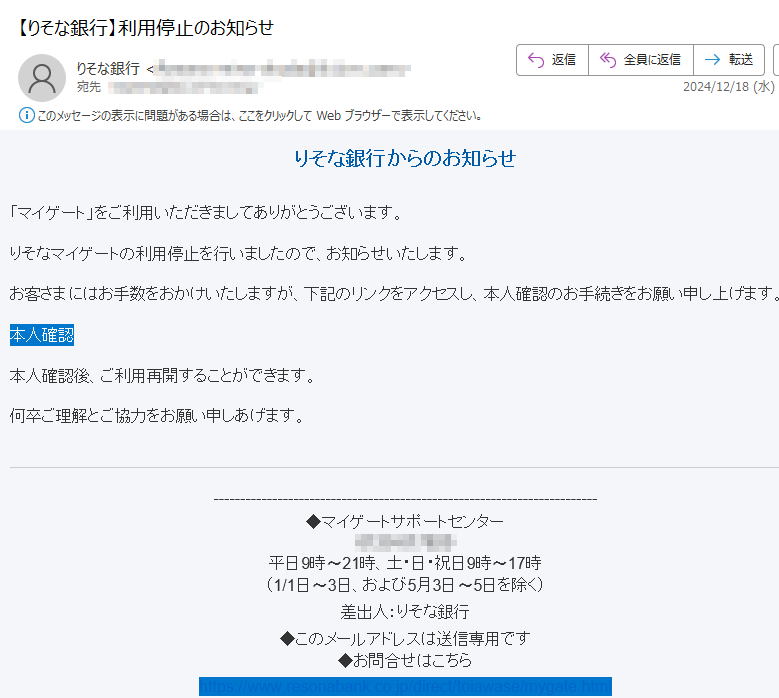Click the sentence 何卒ご理解とご協力をお願い申しあげます
Image resolution: width=779 pixels, height=698 pixels.
click(156, 415)
